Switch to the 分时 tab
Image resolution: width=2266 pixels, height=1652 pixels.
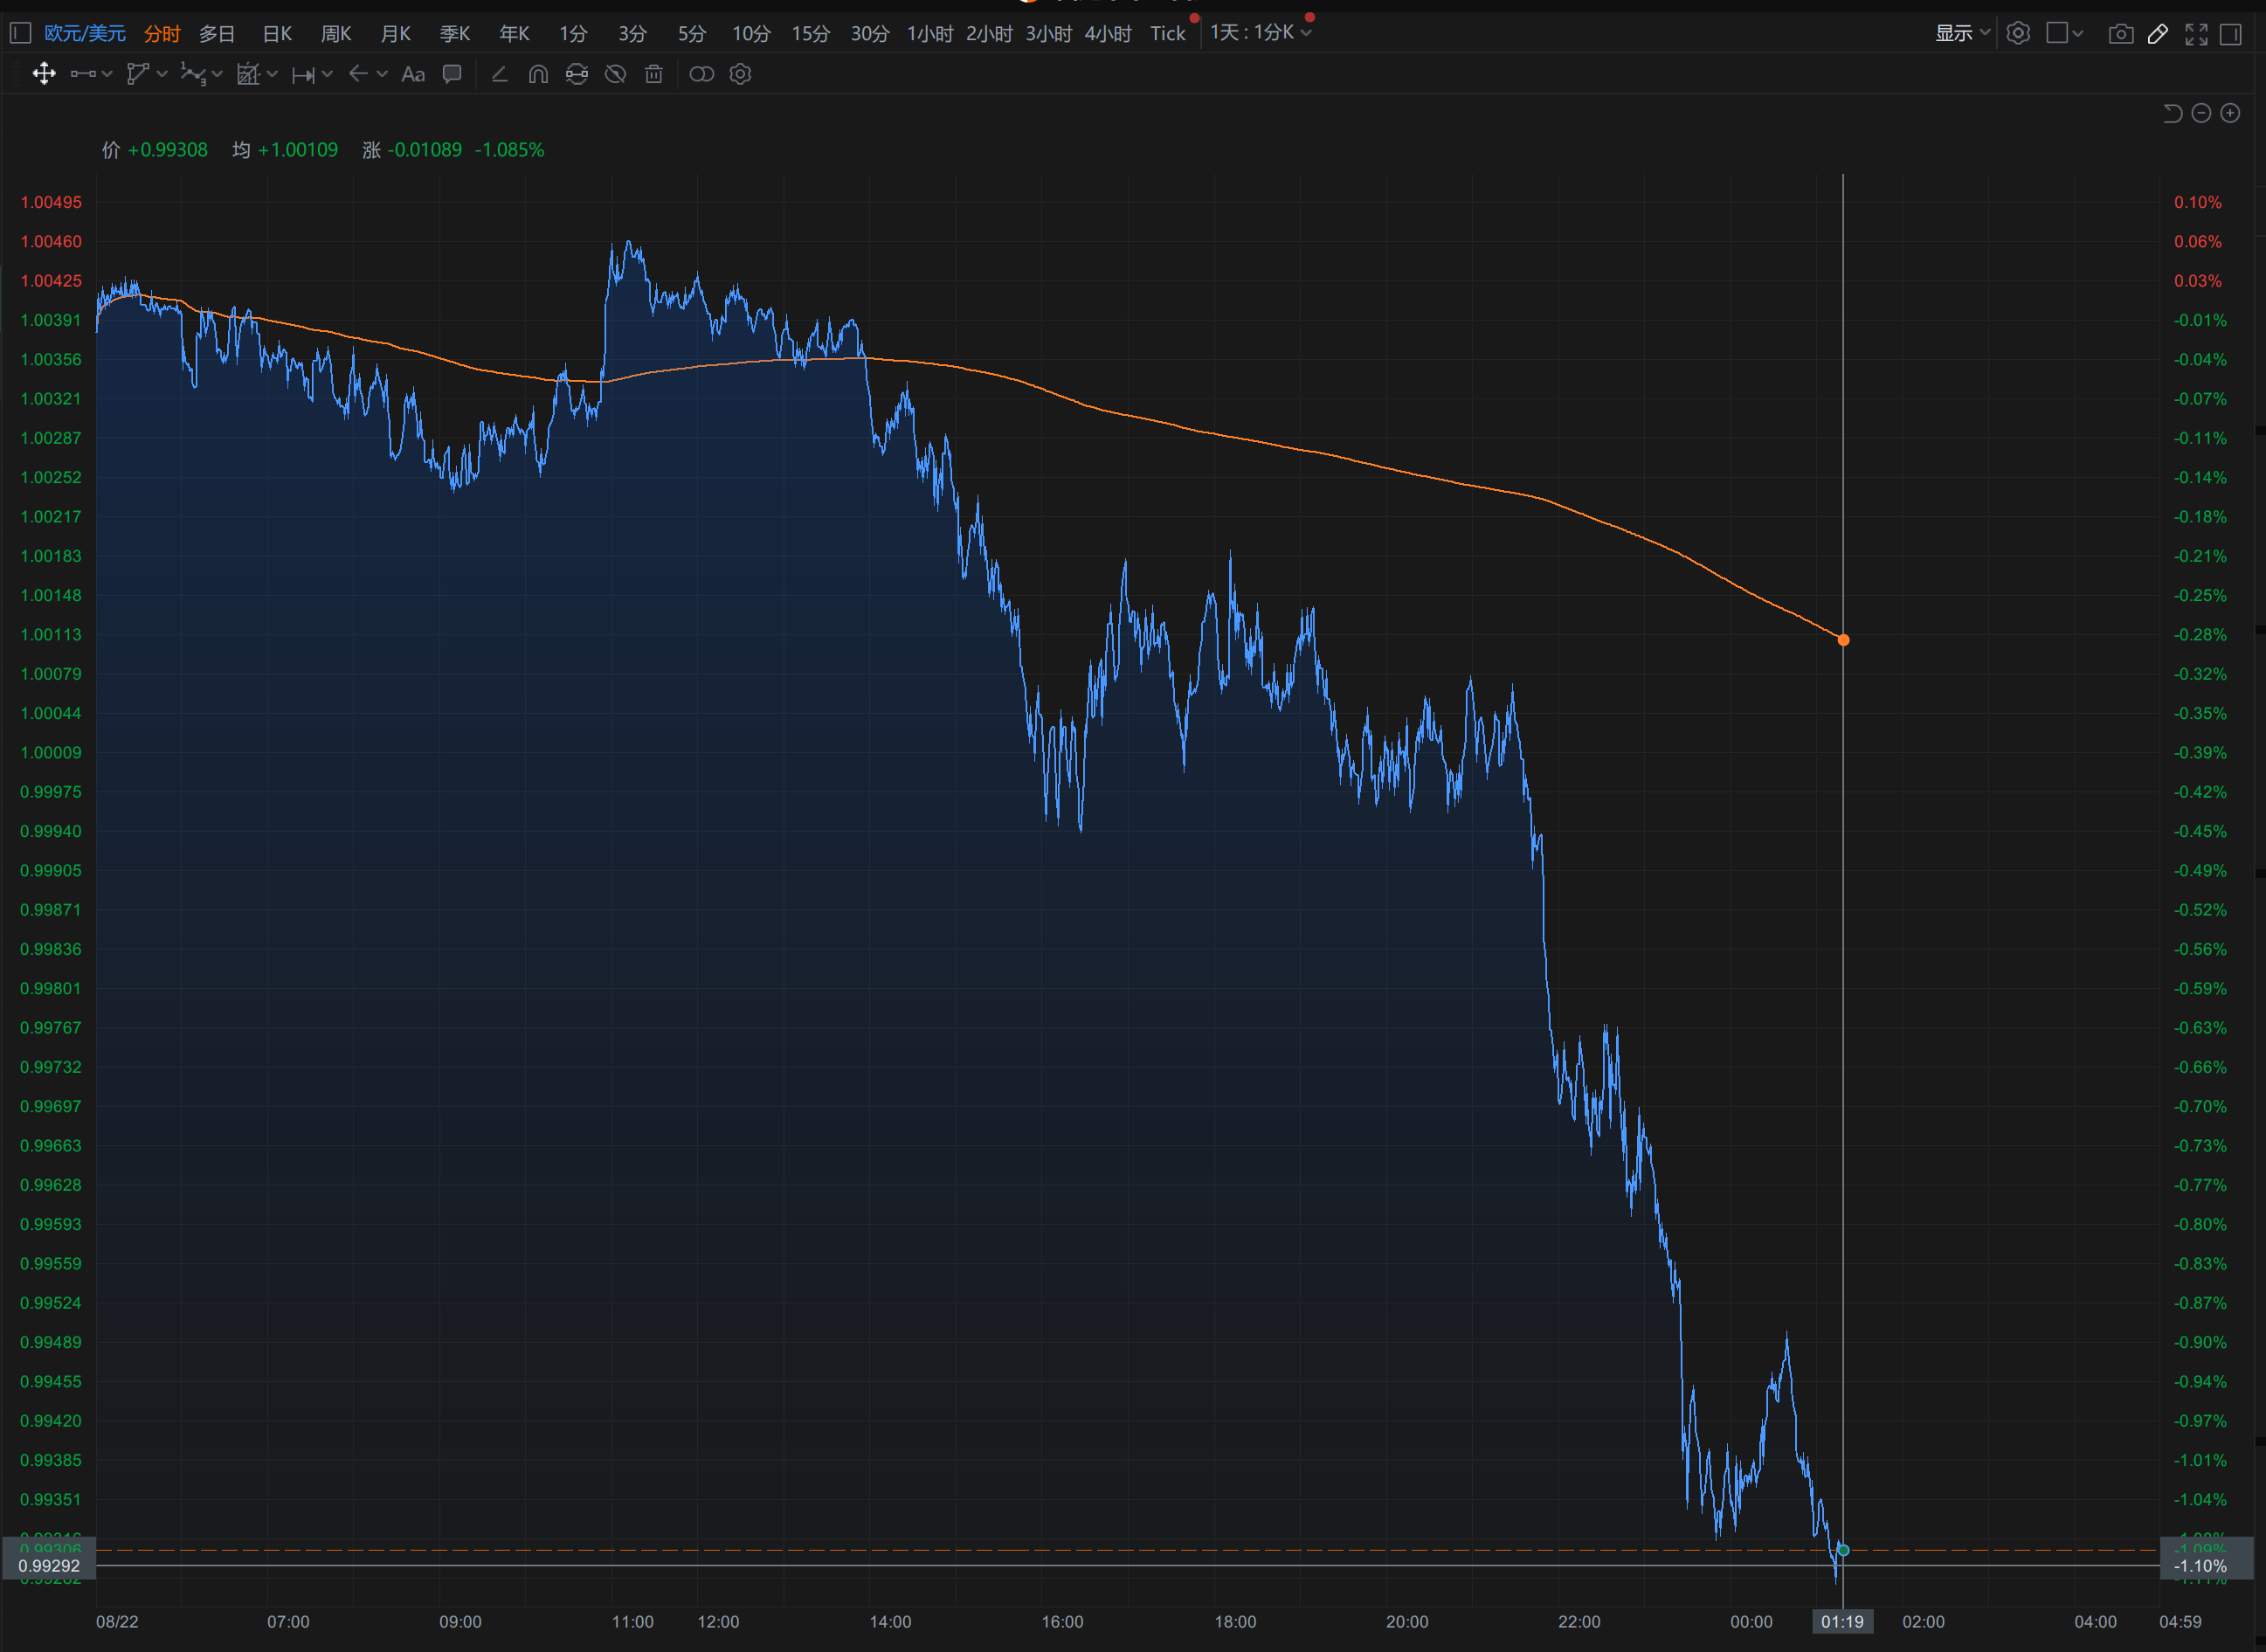tap(162, 34)
